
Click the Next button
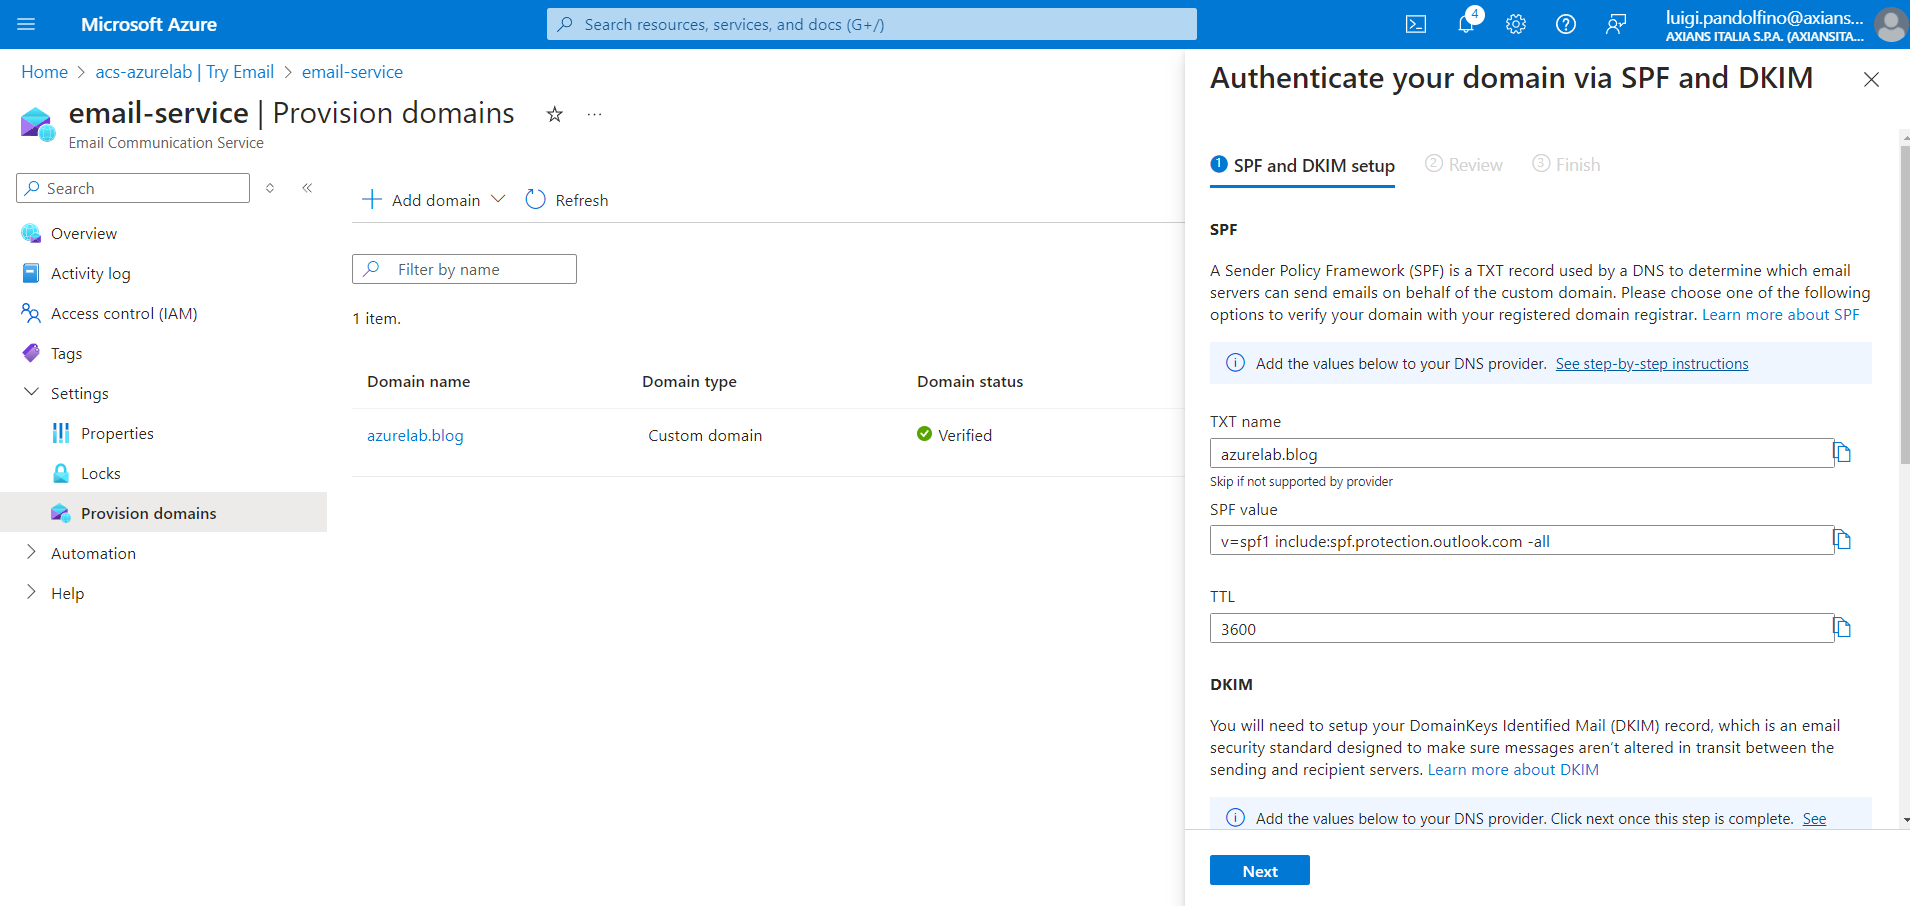tap(1259, 871)
